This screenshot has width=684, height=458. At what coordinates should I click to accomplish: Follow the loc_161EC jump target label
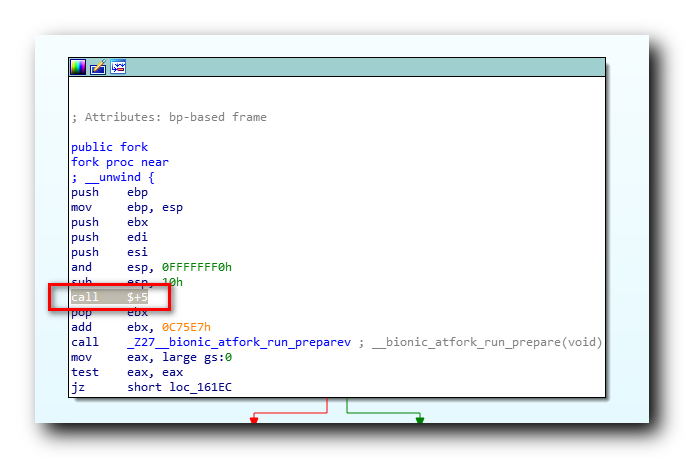click(200, 387)
